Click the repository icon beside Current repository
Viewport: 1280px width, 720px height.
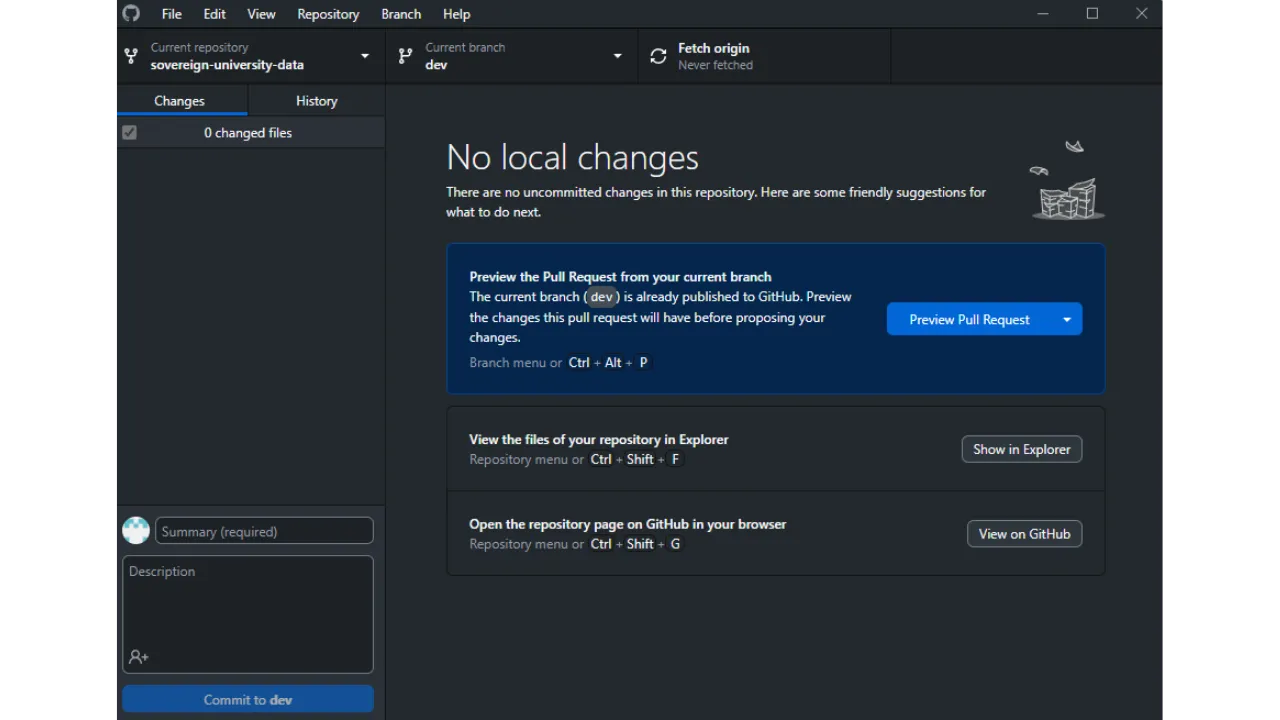[131, 56]
